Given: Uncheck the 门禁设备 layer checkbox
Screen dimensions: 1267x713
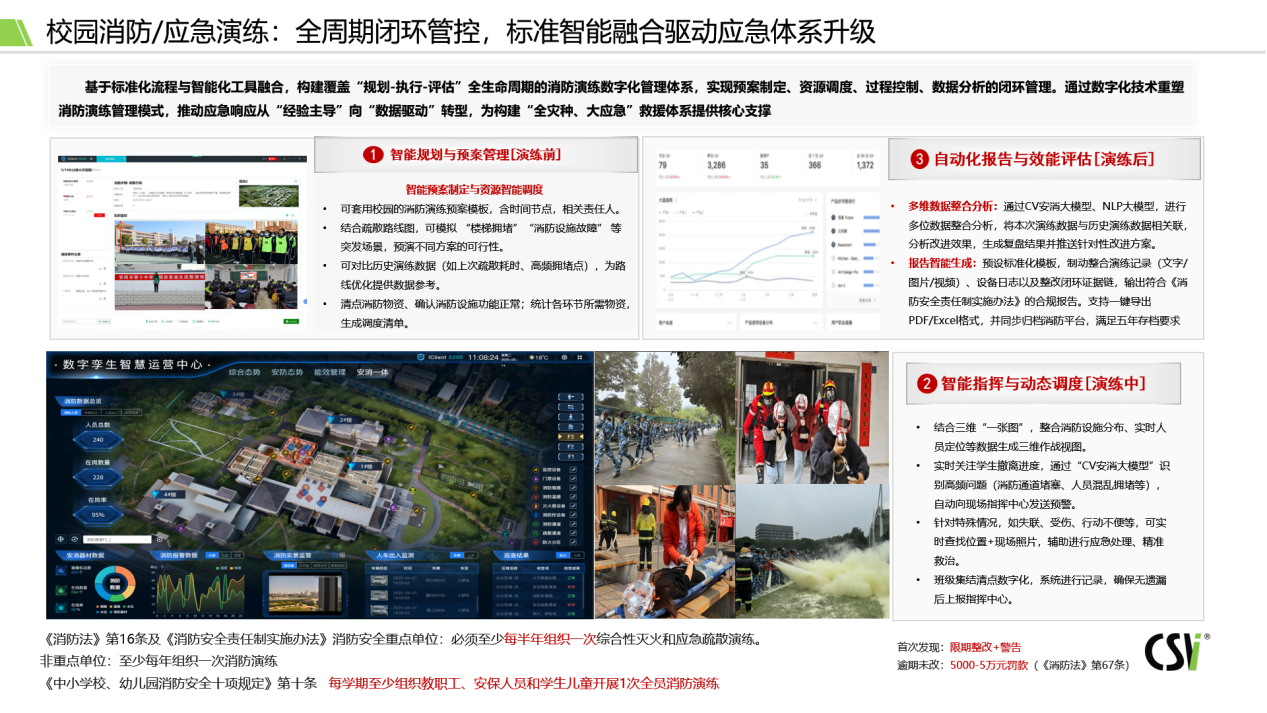Looking at the screenshot, I should [572, 479].
